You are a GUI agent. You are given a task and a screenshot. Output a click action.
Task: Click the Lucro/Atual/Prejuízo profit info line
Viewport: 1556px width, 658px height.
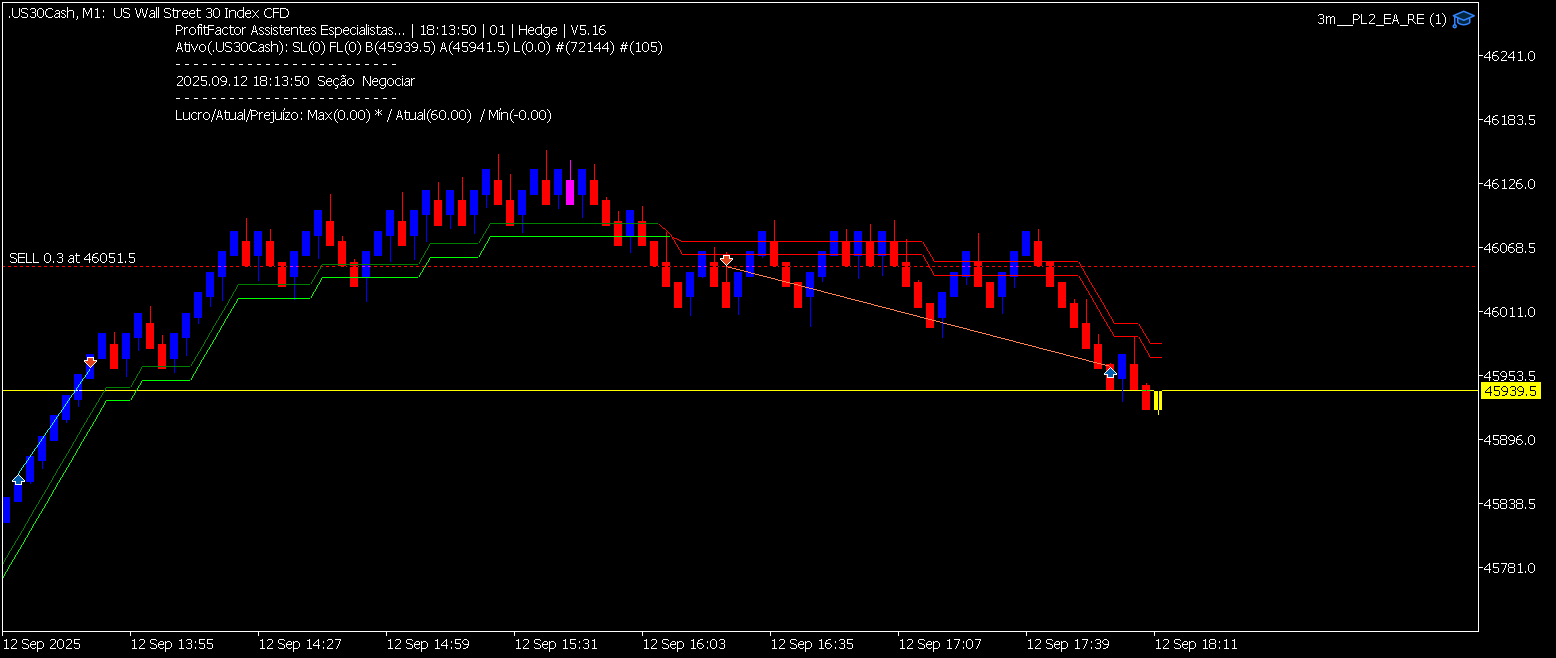tap(363, 115)
